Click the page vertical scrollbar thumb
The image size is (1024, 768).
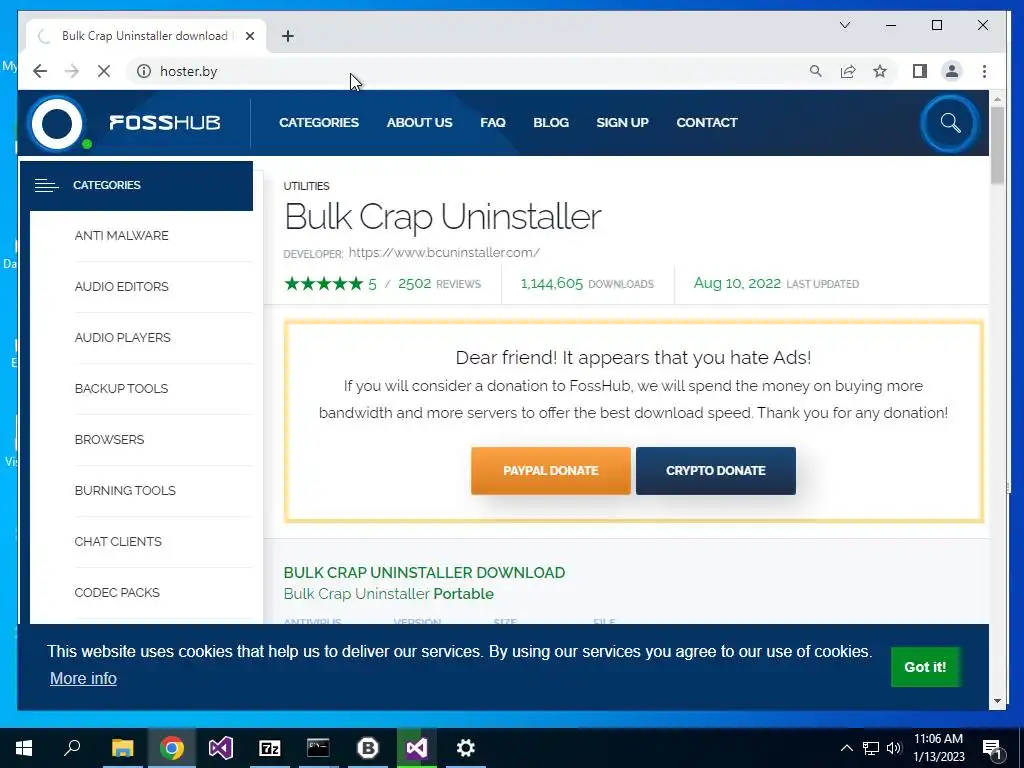tap(997, 144)
